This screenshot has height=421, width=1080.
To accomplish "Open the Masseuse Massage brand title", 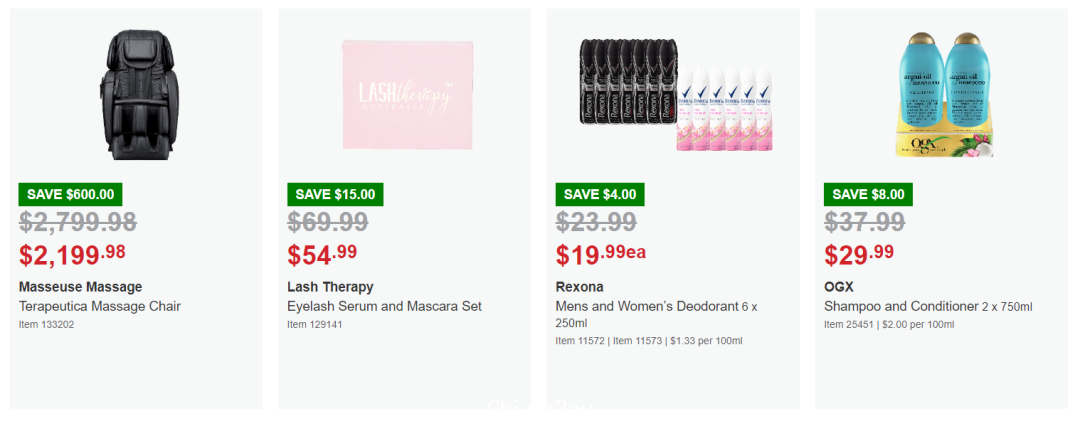I will (x=81, y=287).
